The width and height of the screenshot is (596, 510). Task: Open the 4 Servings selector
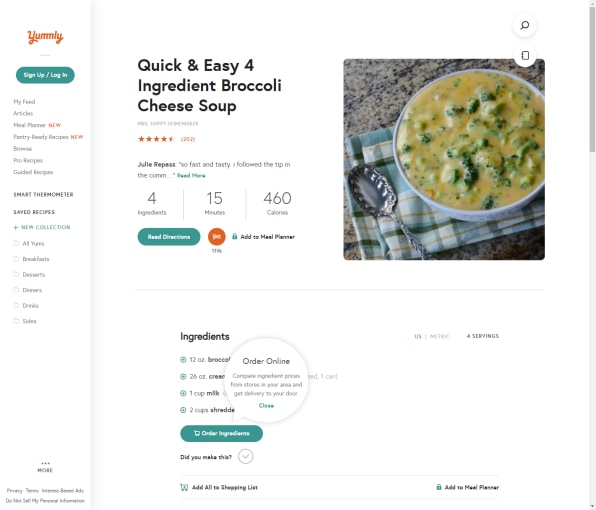click(483, 336)
